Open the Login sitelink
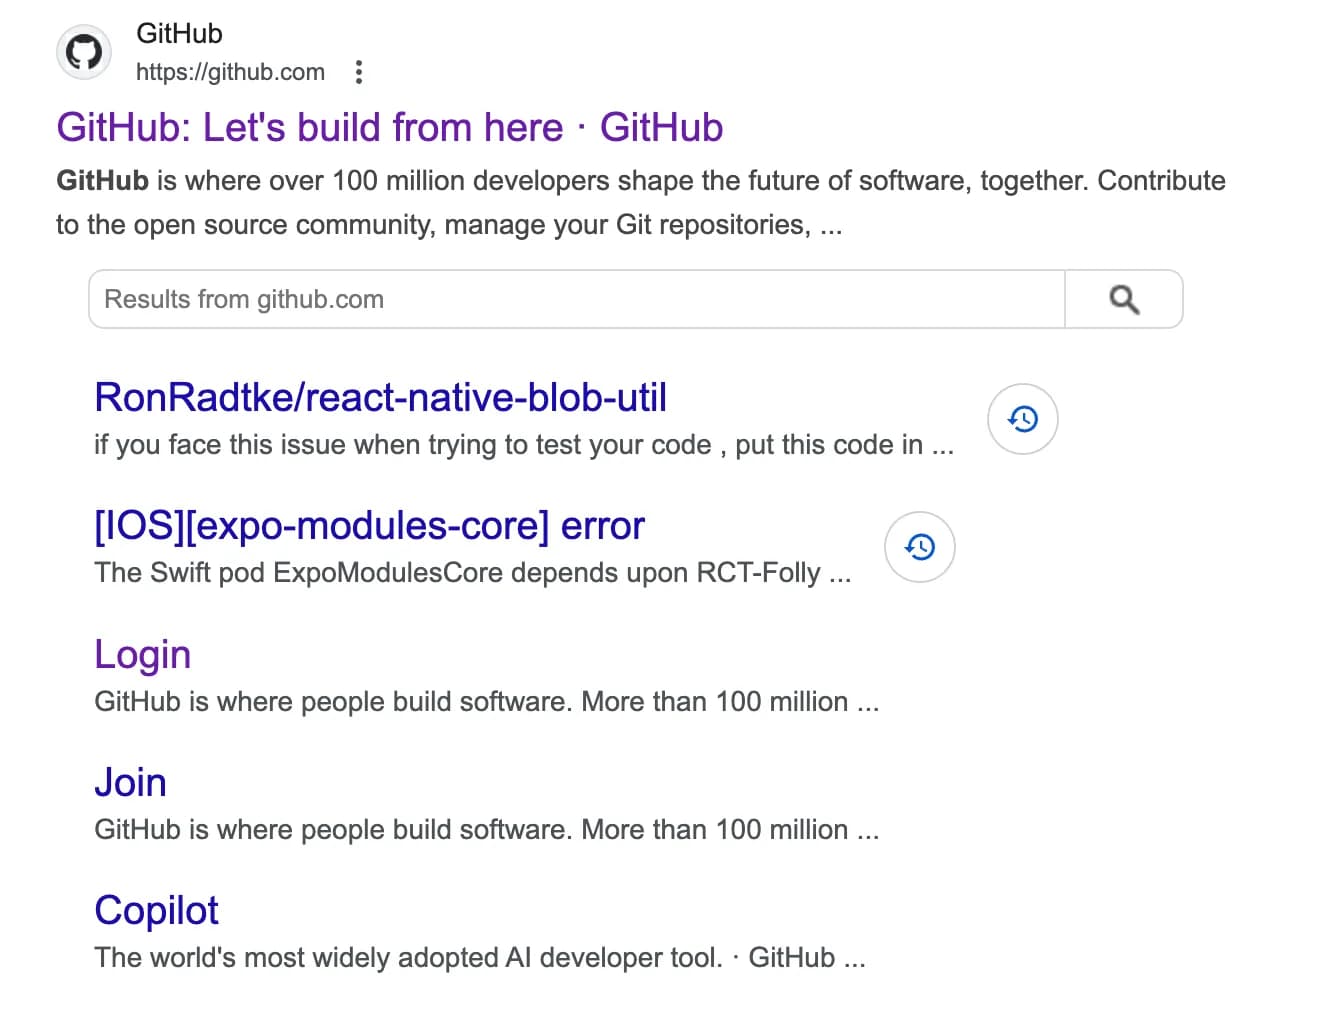Image resolution: width=1340 pixels, height=1036 pixels. point(142,654)
